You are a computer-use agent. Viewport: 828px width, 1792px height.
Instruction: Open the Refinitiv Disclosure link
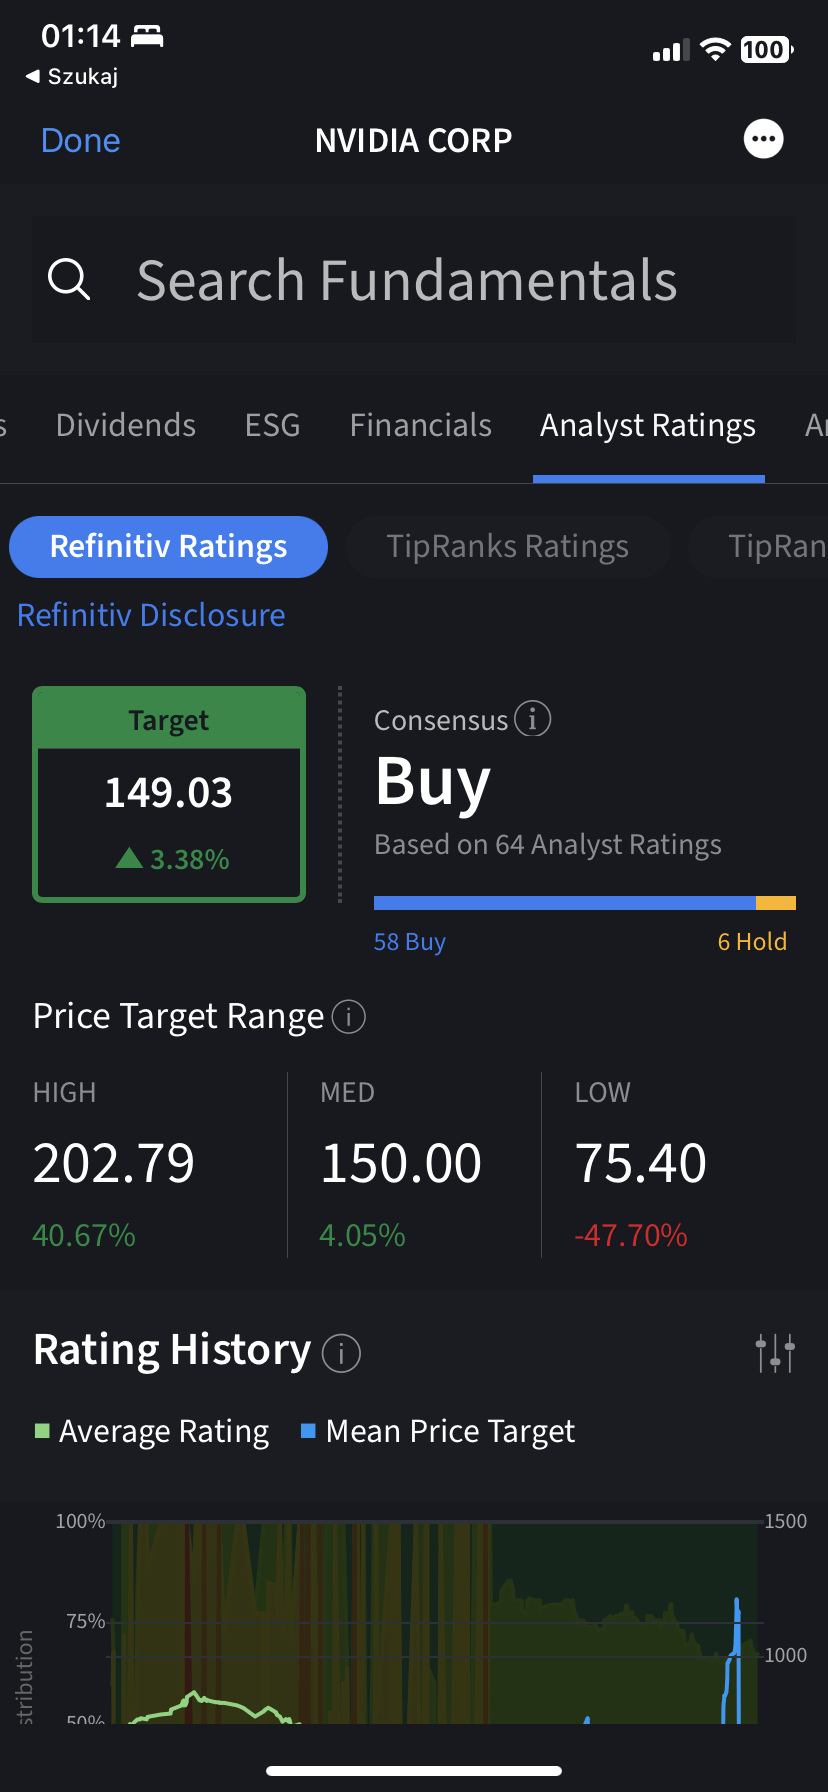coord(151,615)
